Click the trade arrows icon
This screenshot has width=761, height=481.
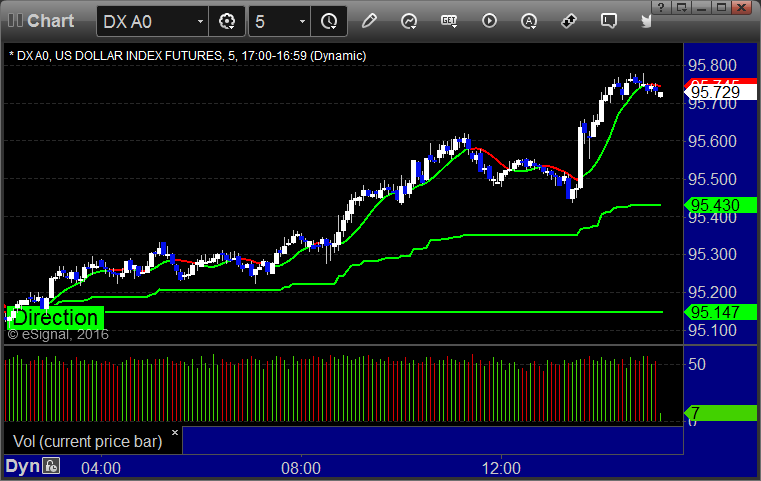click(568, 21)
